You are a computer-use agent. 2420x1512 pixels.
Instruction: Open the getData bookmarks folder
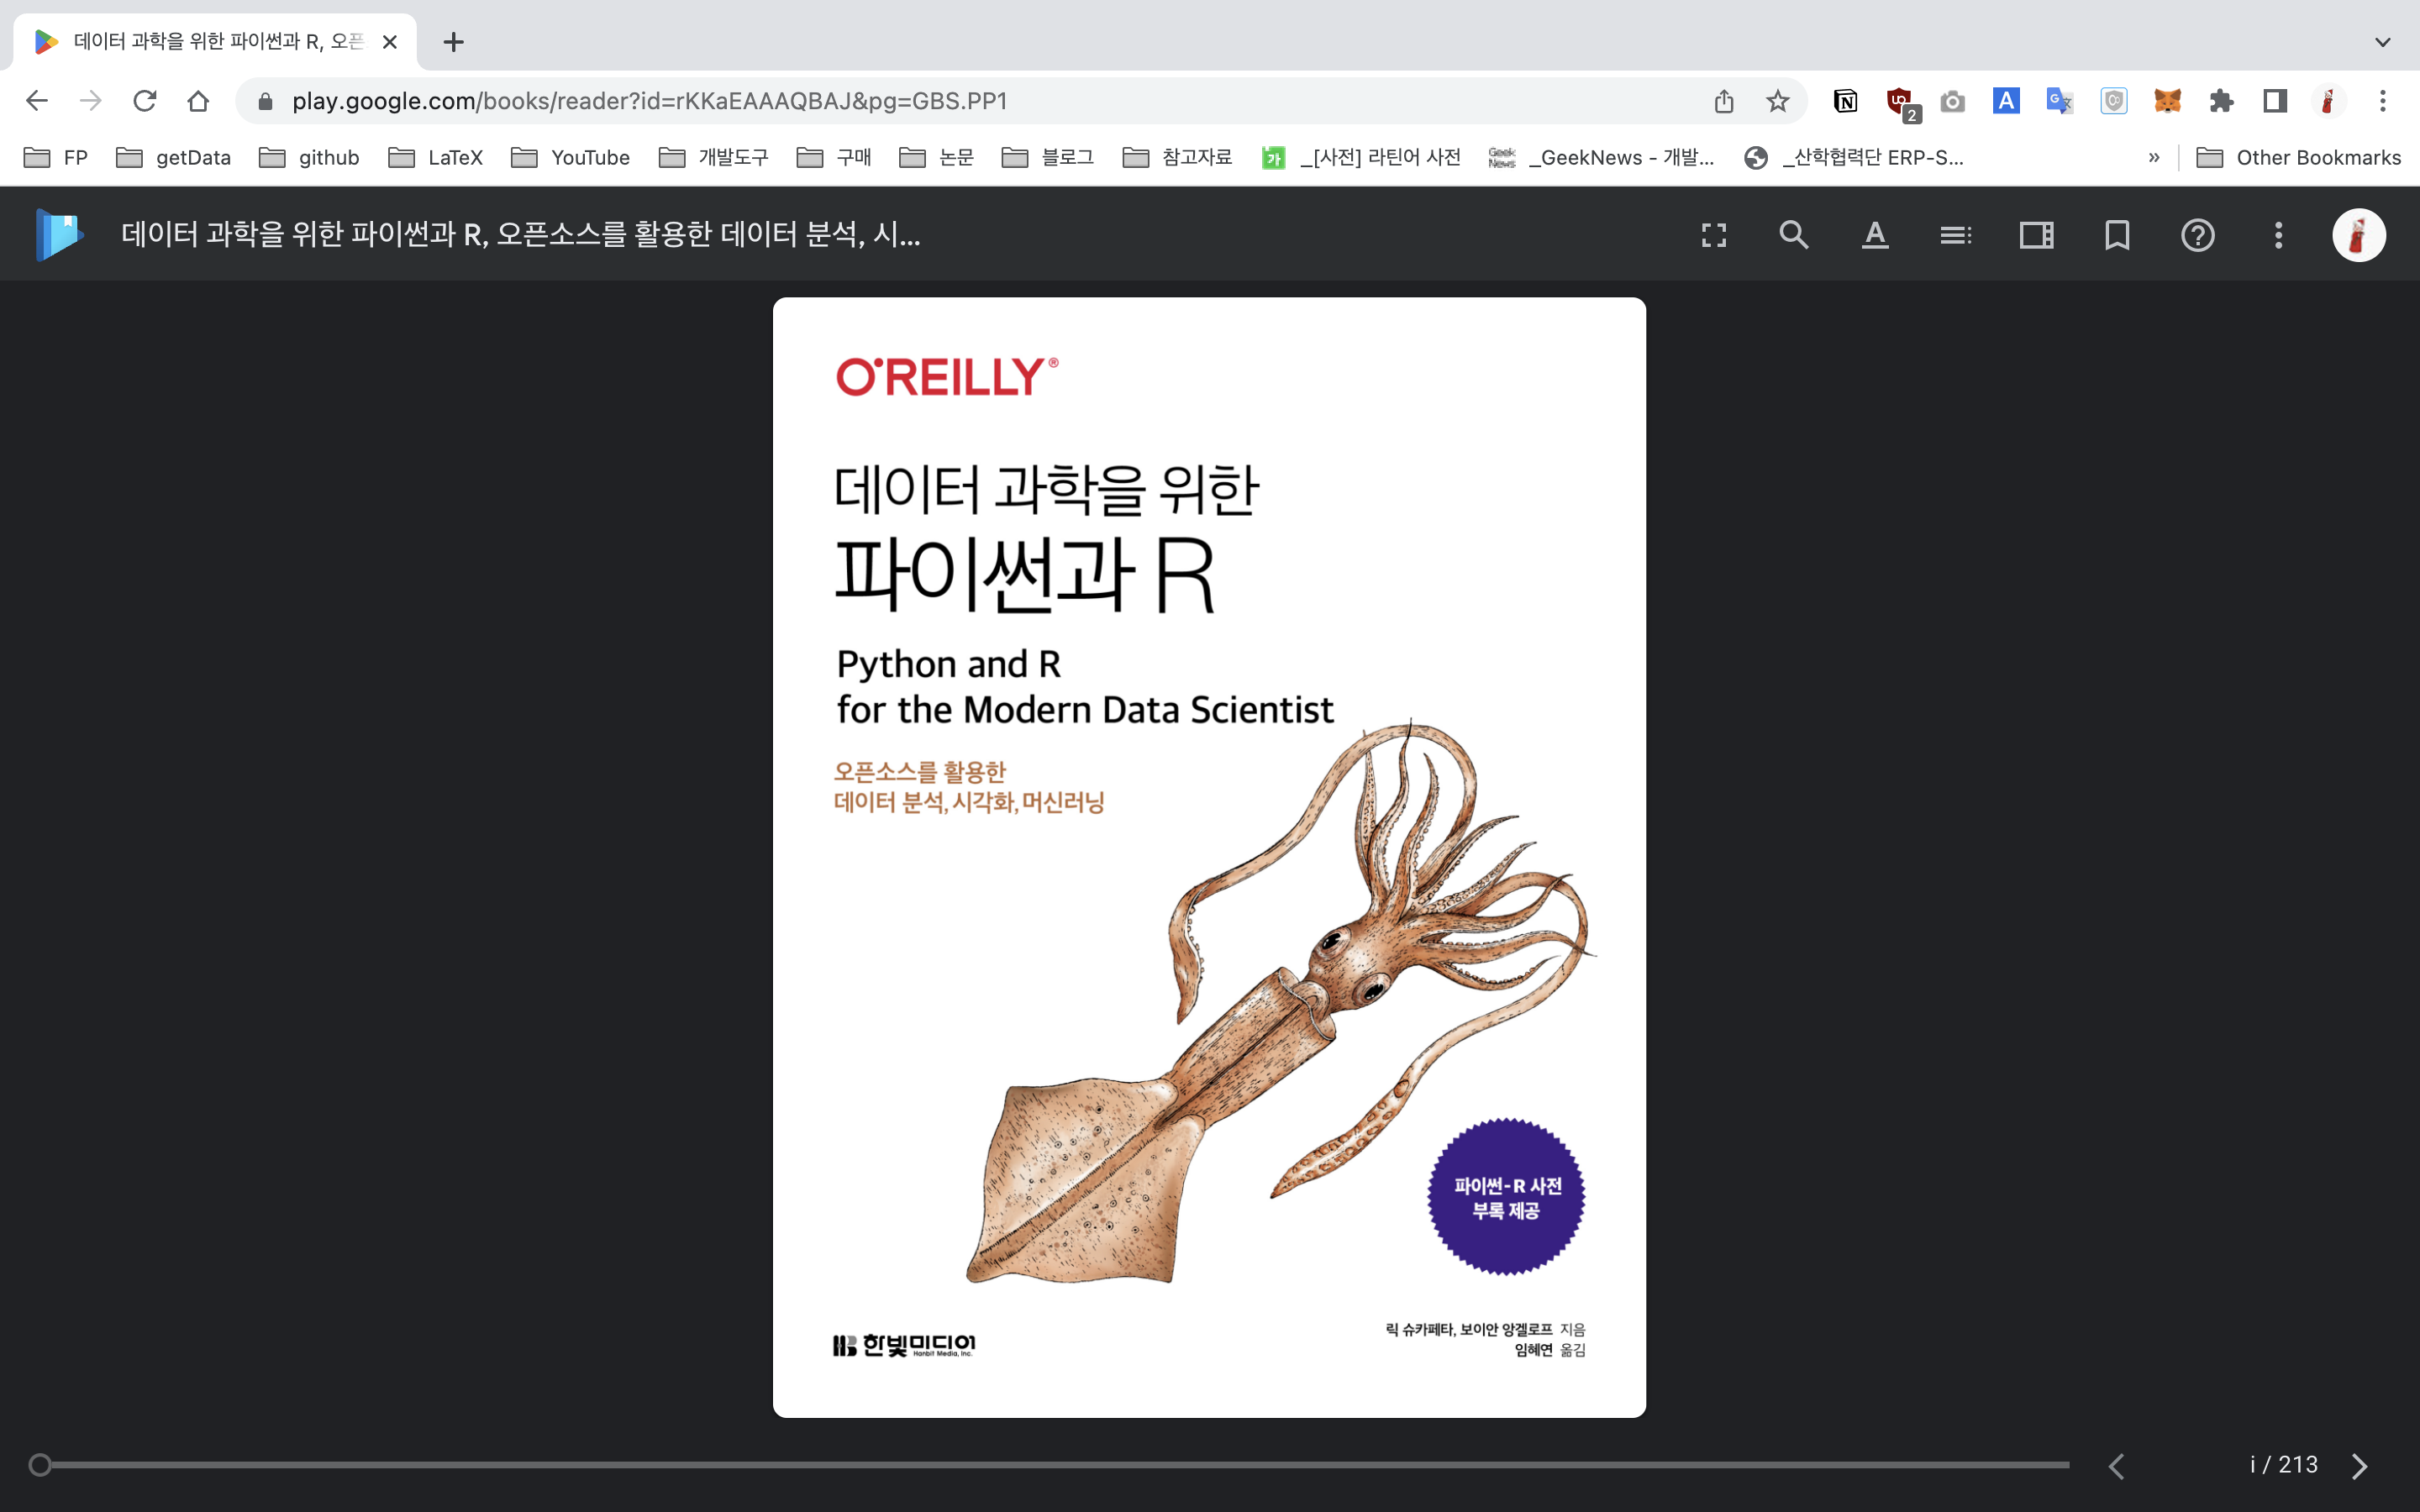tap(173, 158)
